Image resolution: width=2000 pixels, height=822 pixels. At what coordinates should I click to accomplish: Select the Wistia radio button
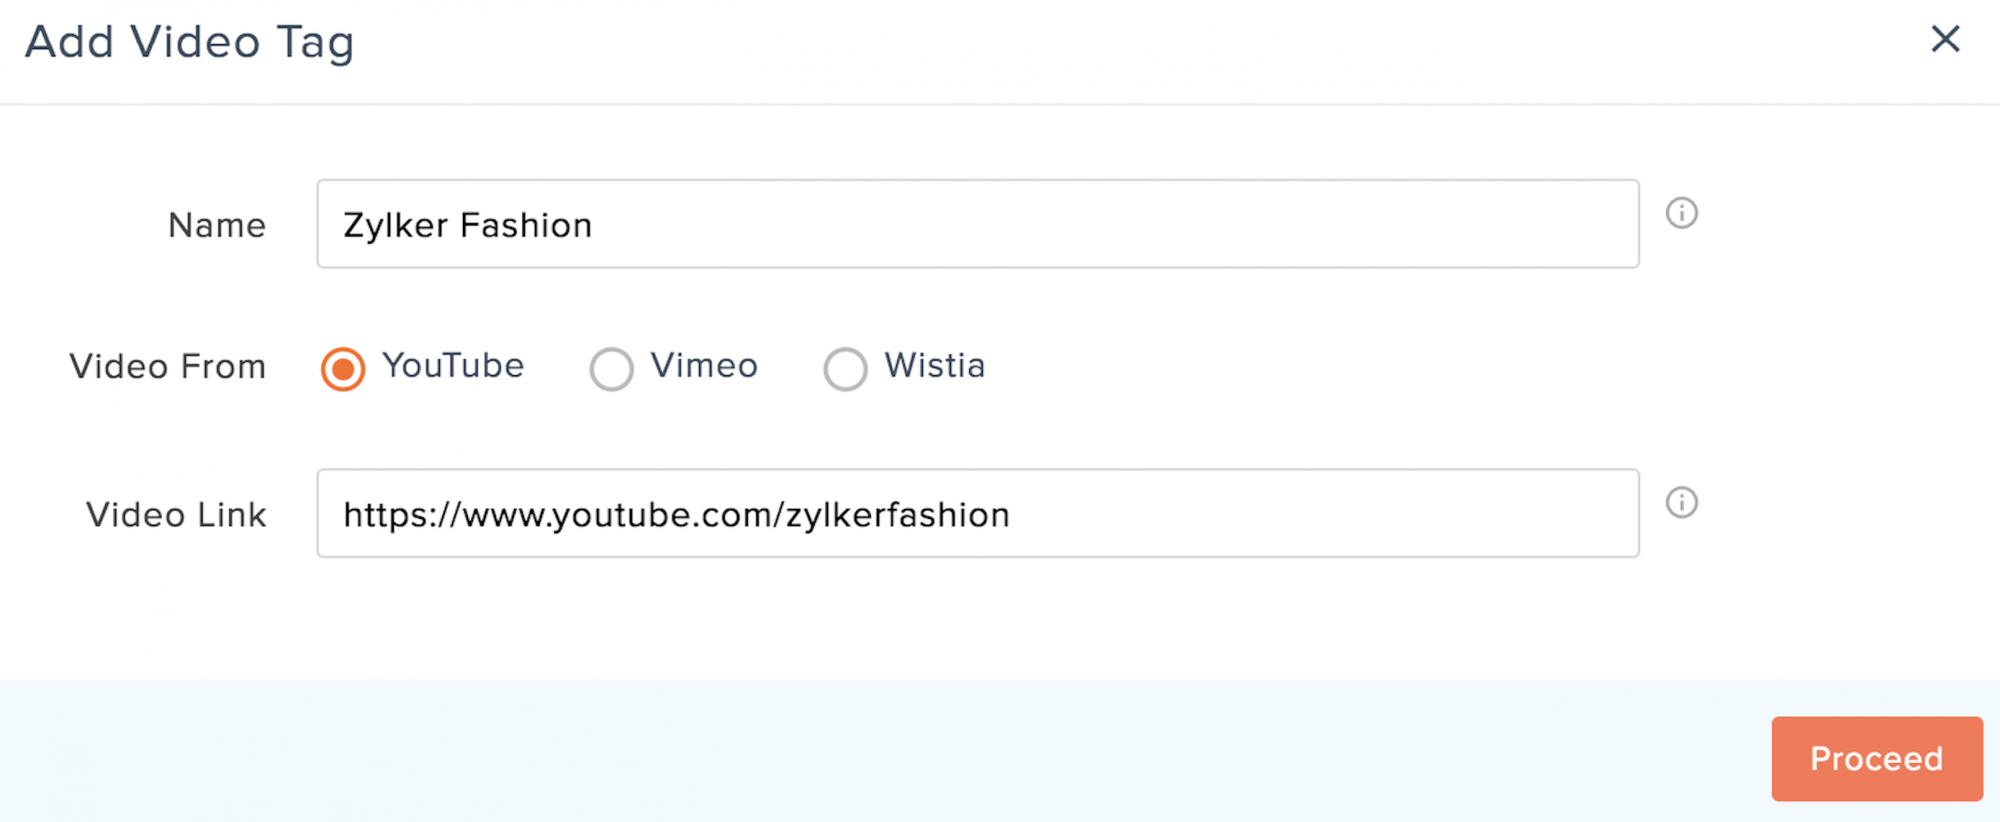(x=845, y=368)
